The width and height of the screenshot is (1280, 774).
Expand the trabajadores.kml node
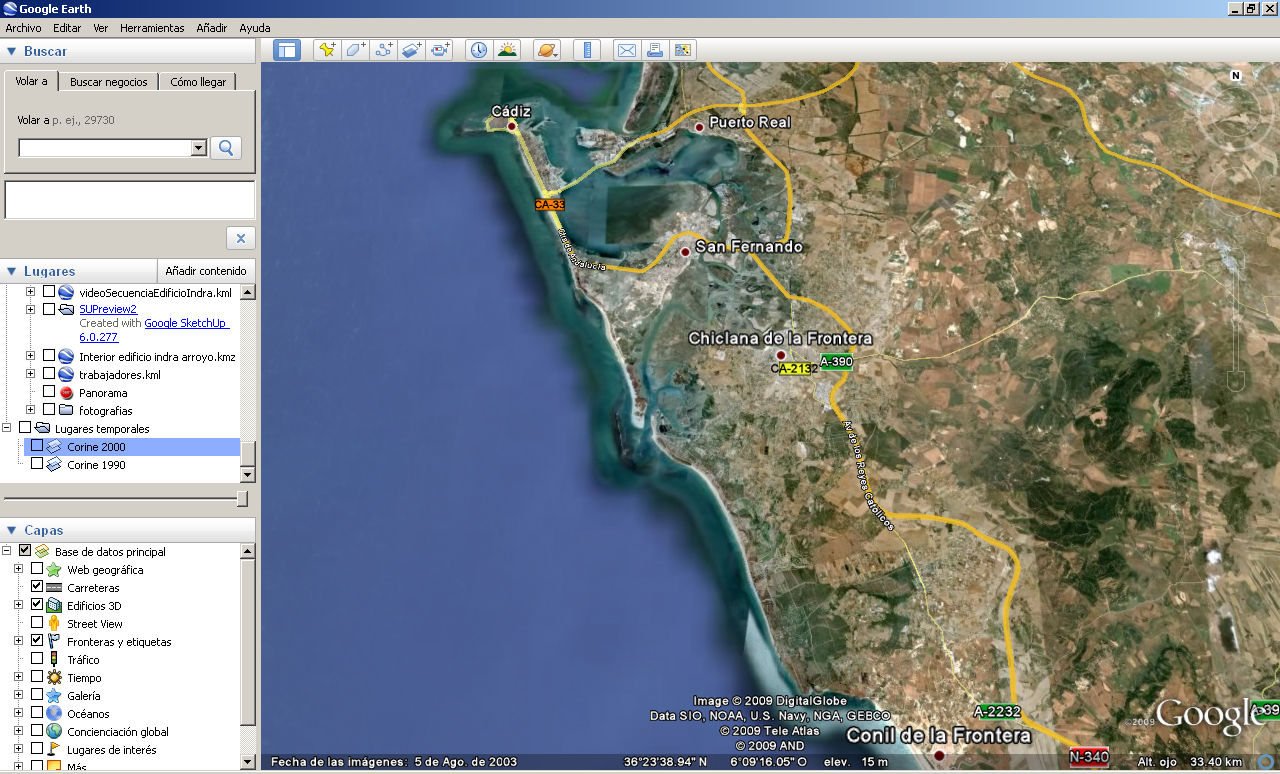tap(32, 375)
